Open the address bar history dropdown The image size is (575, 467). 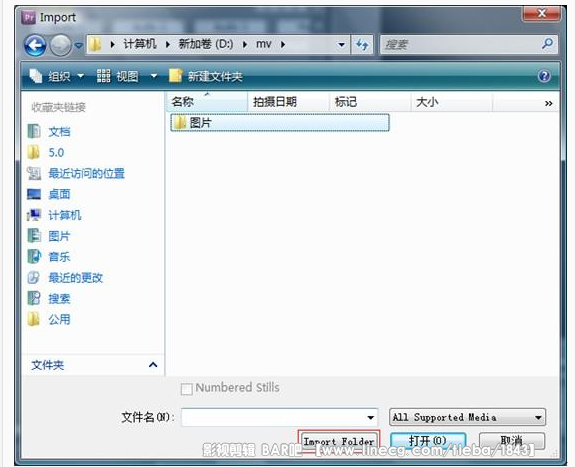(x=341, y=45)
